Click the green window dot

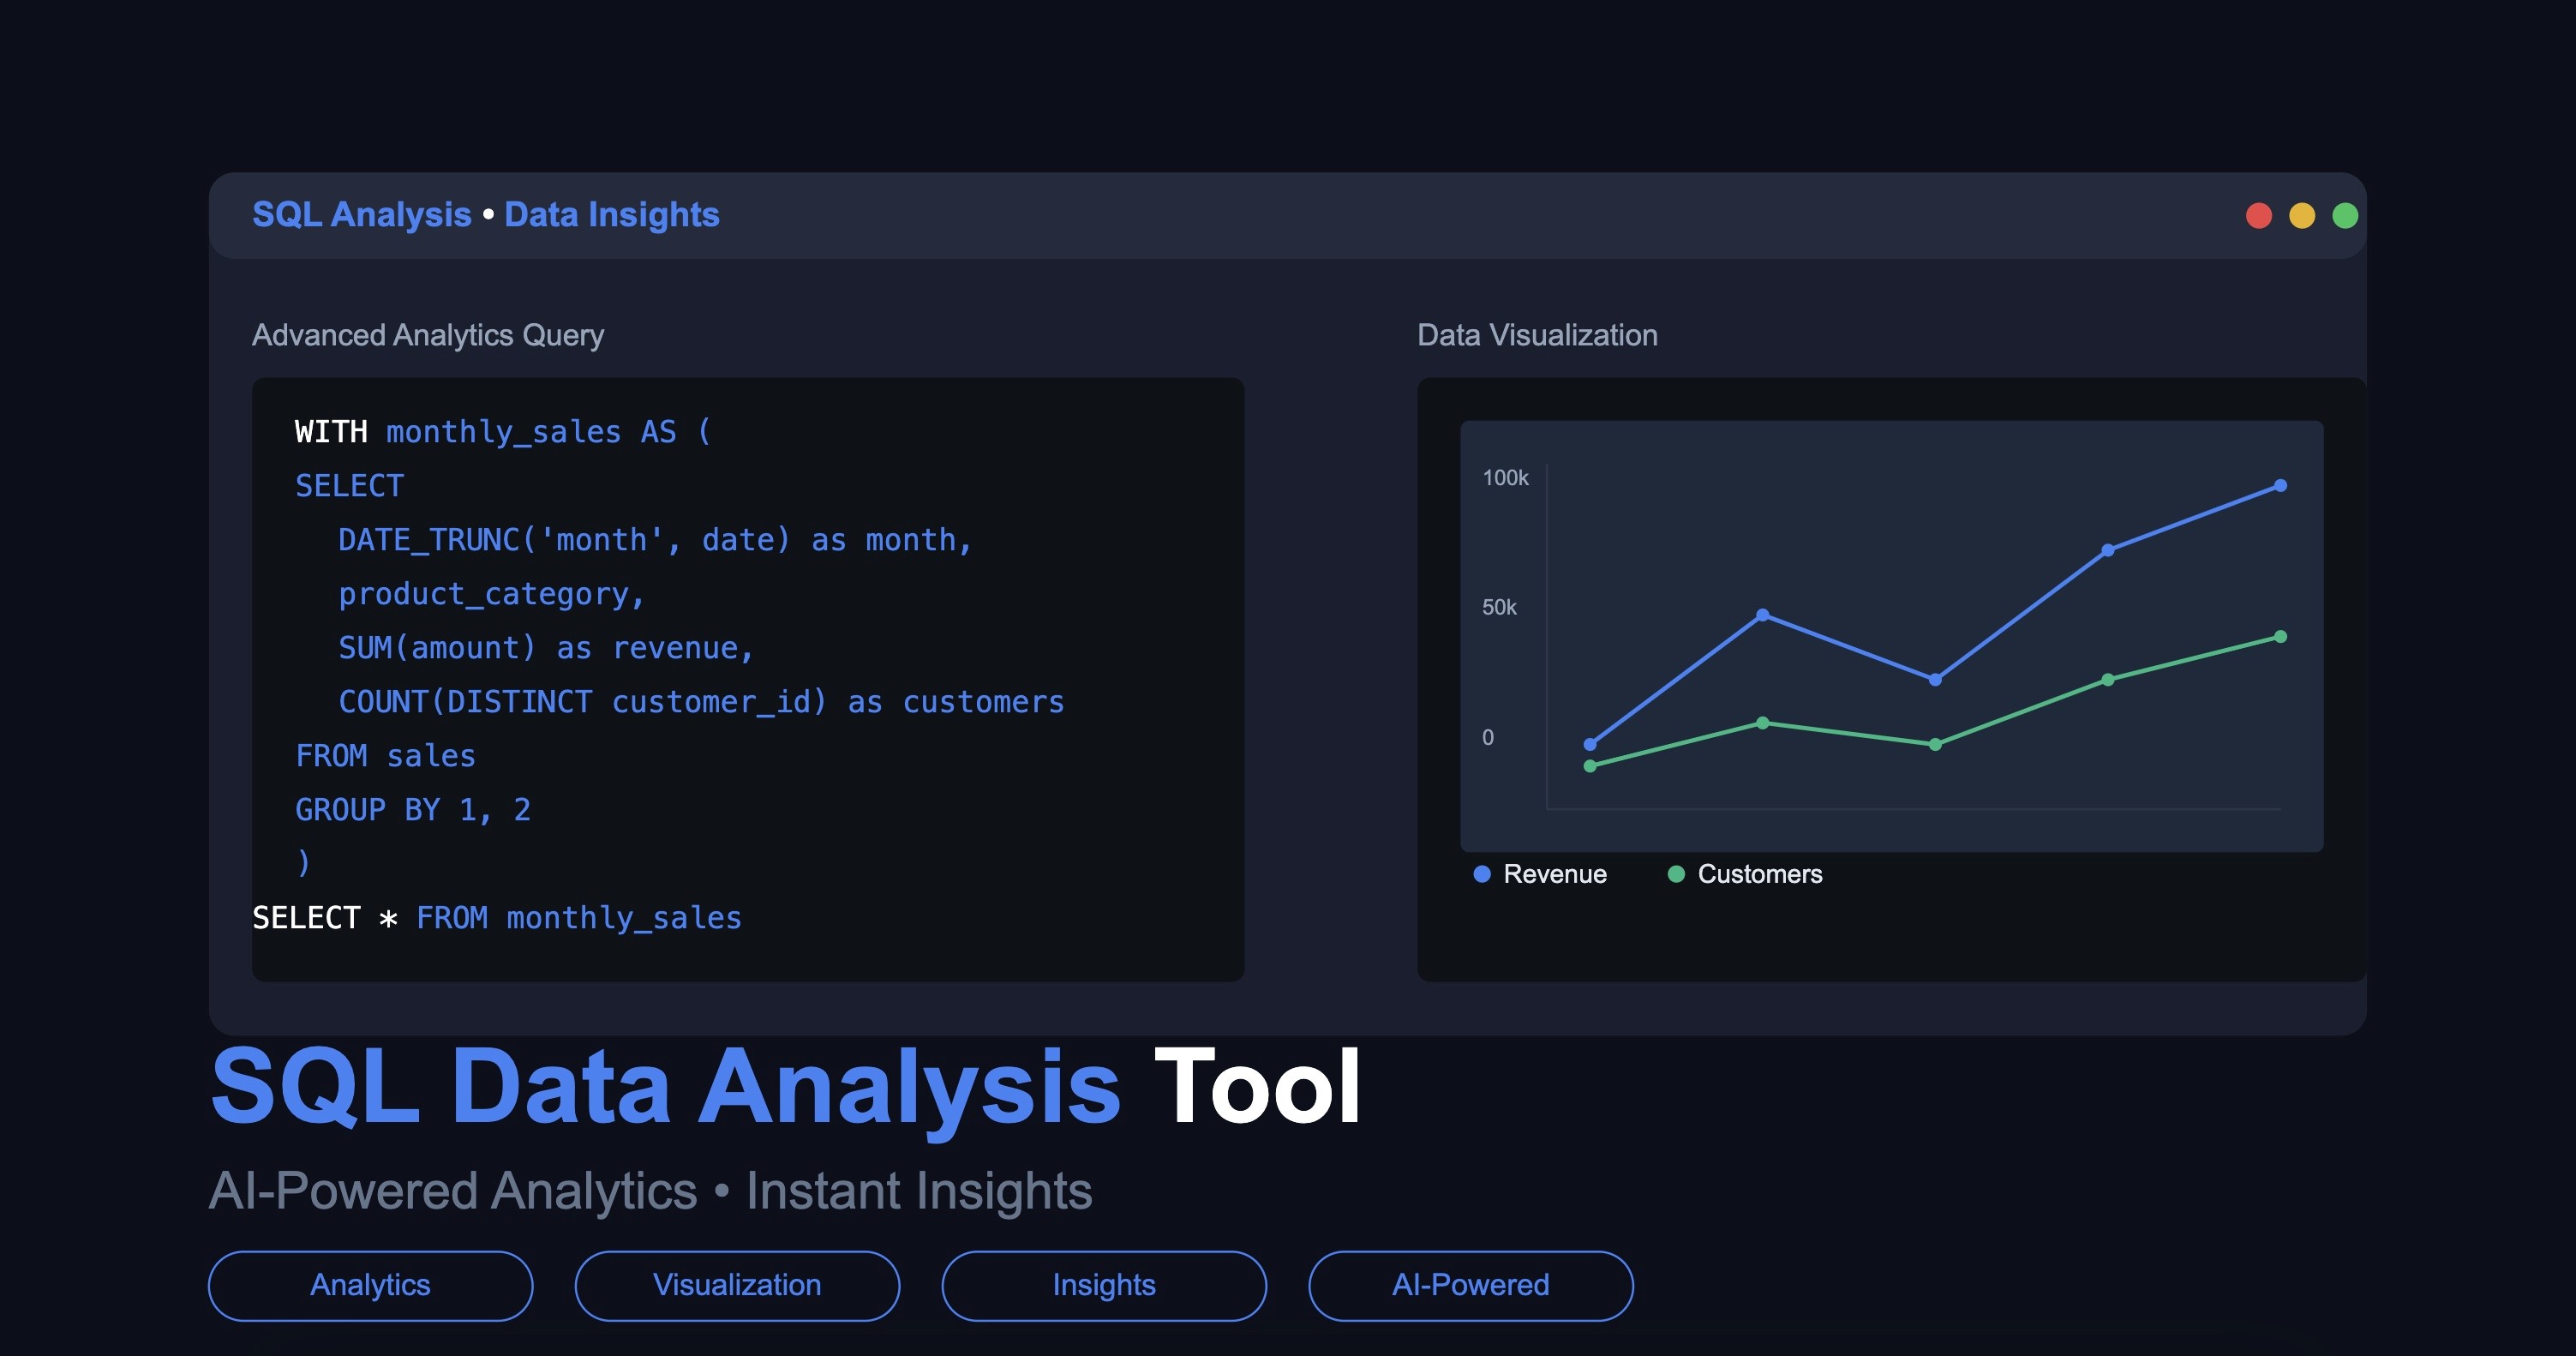[x=2344, y=216]
